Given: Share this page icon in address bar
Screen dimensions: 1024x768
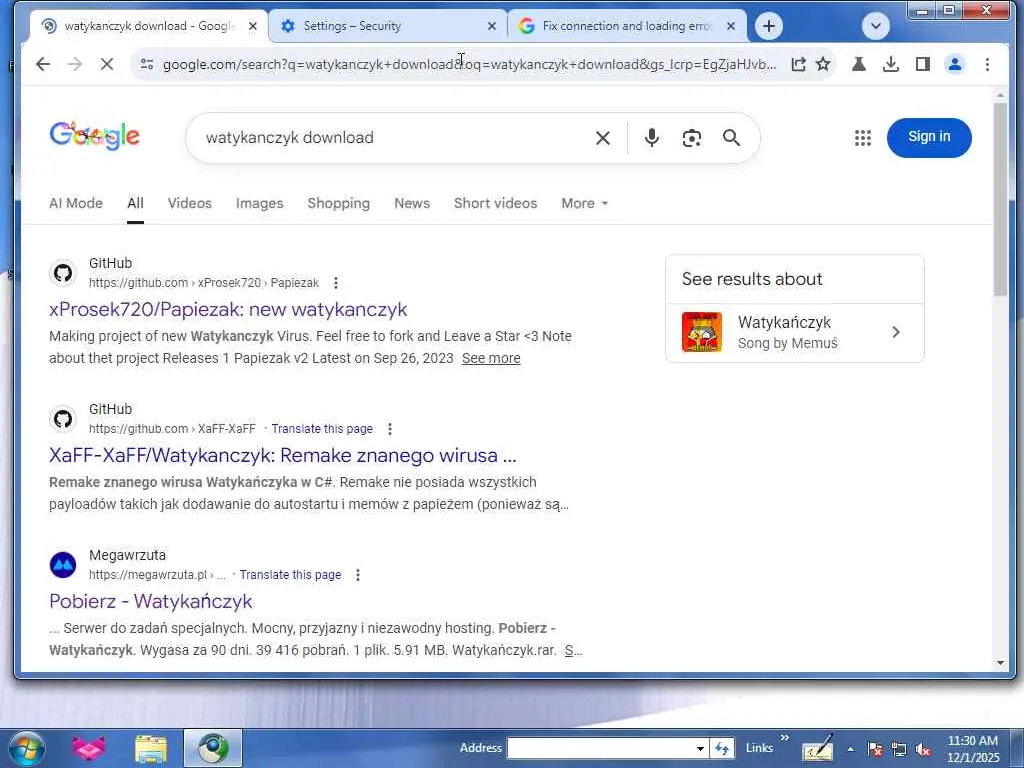Looking at the screenshot, I should click(798, 64).
